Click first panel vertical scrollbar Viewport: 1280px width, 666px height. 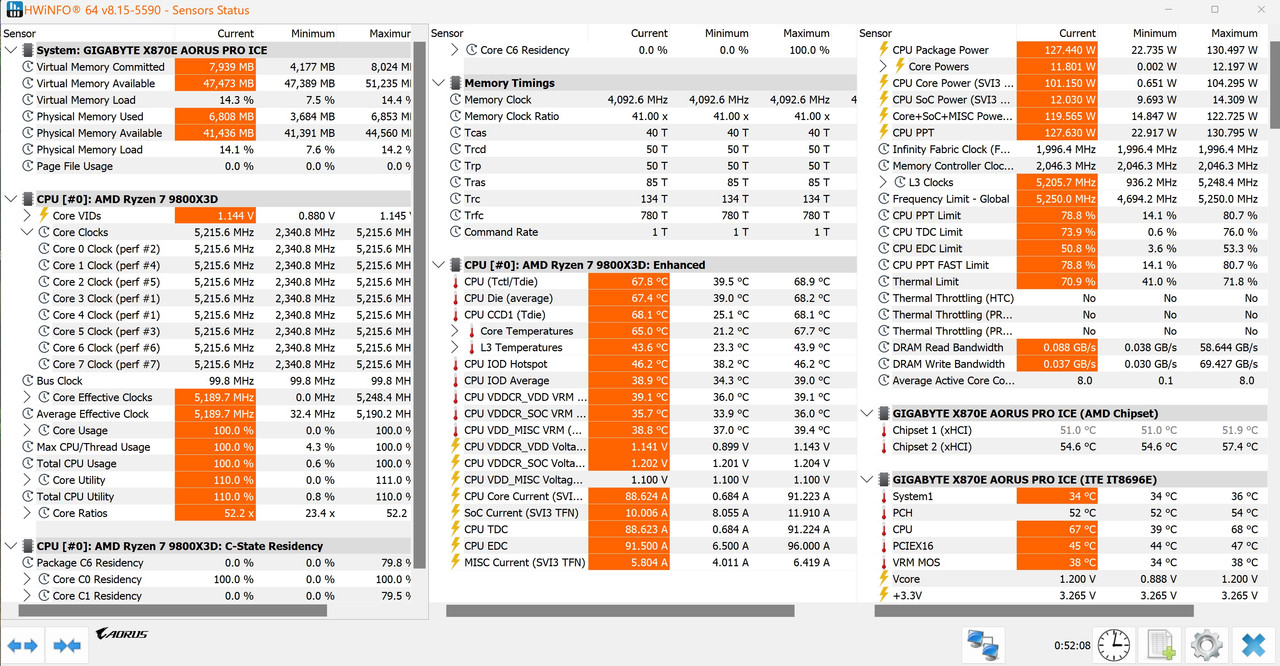[x=421, y=305]
